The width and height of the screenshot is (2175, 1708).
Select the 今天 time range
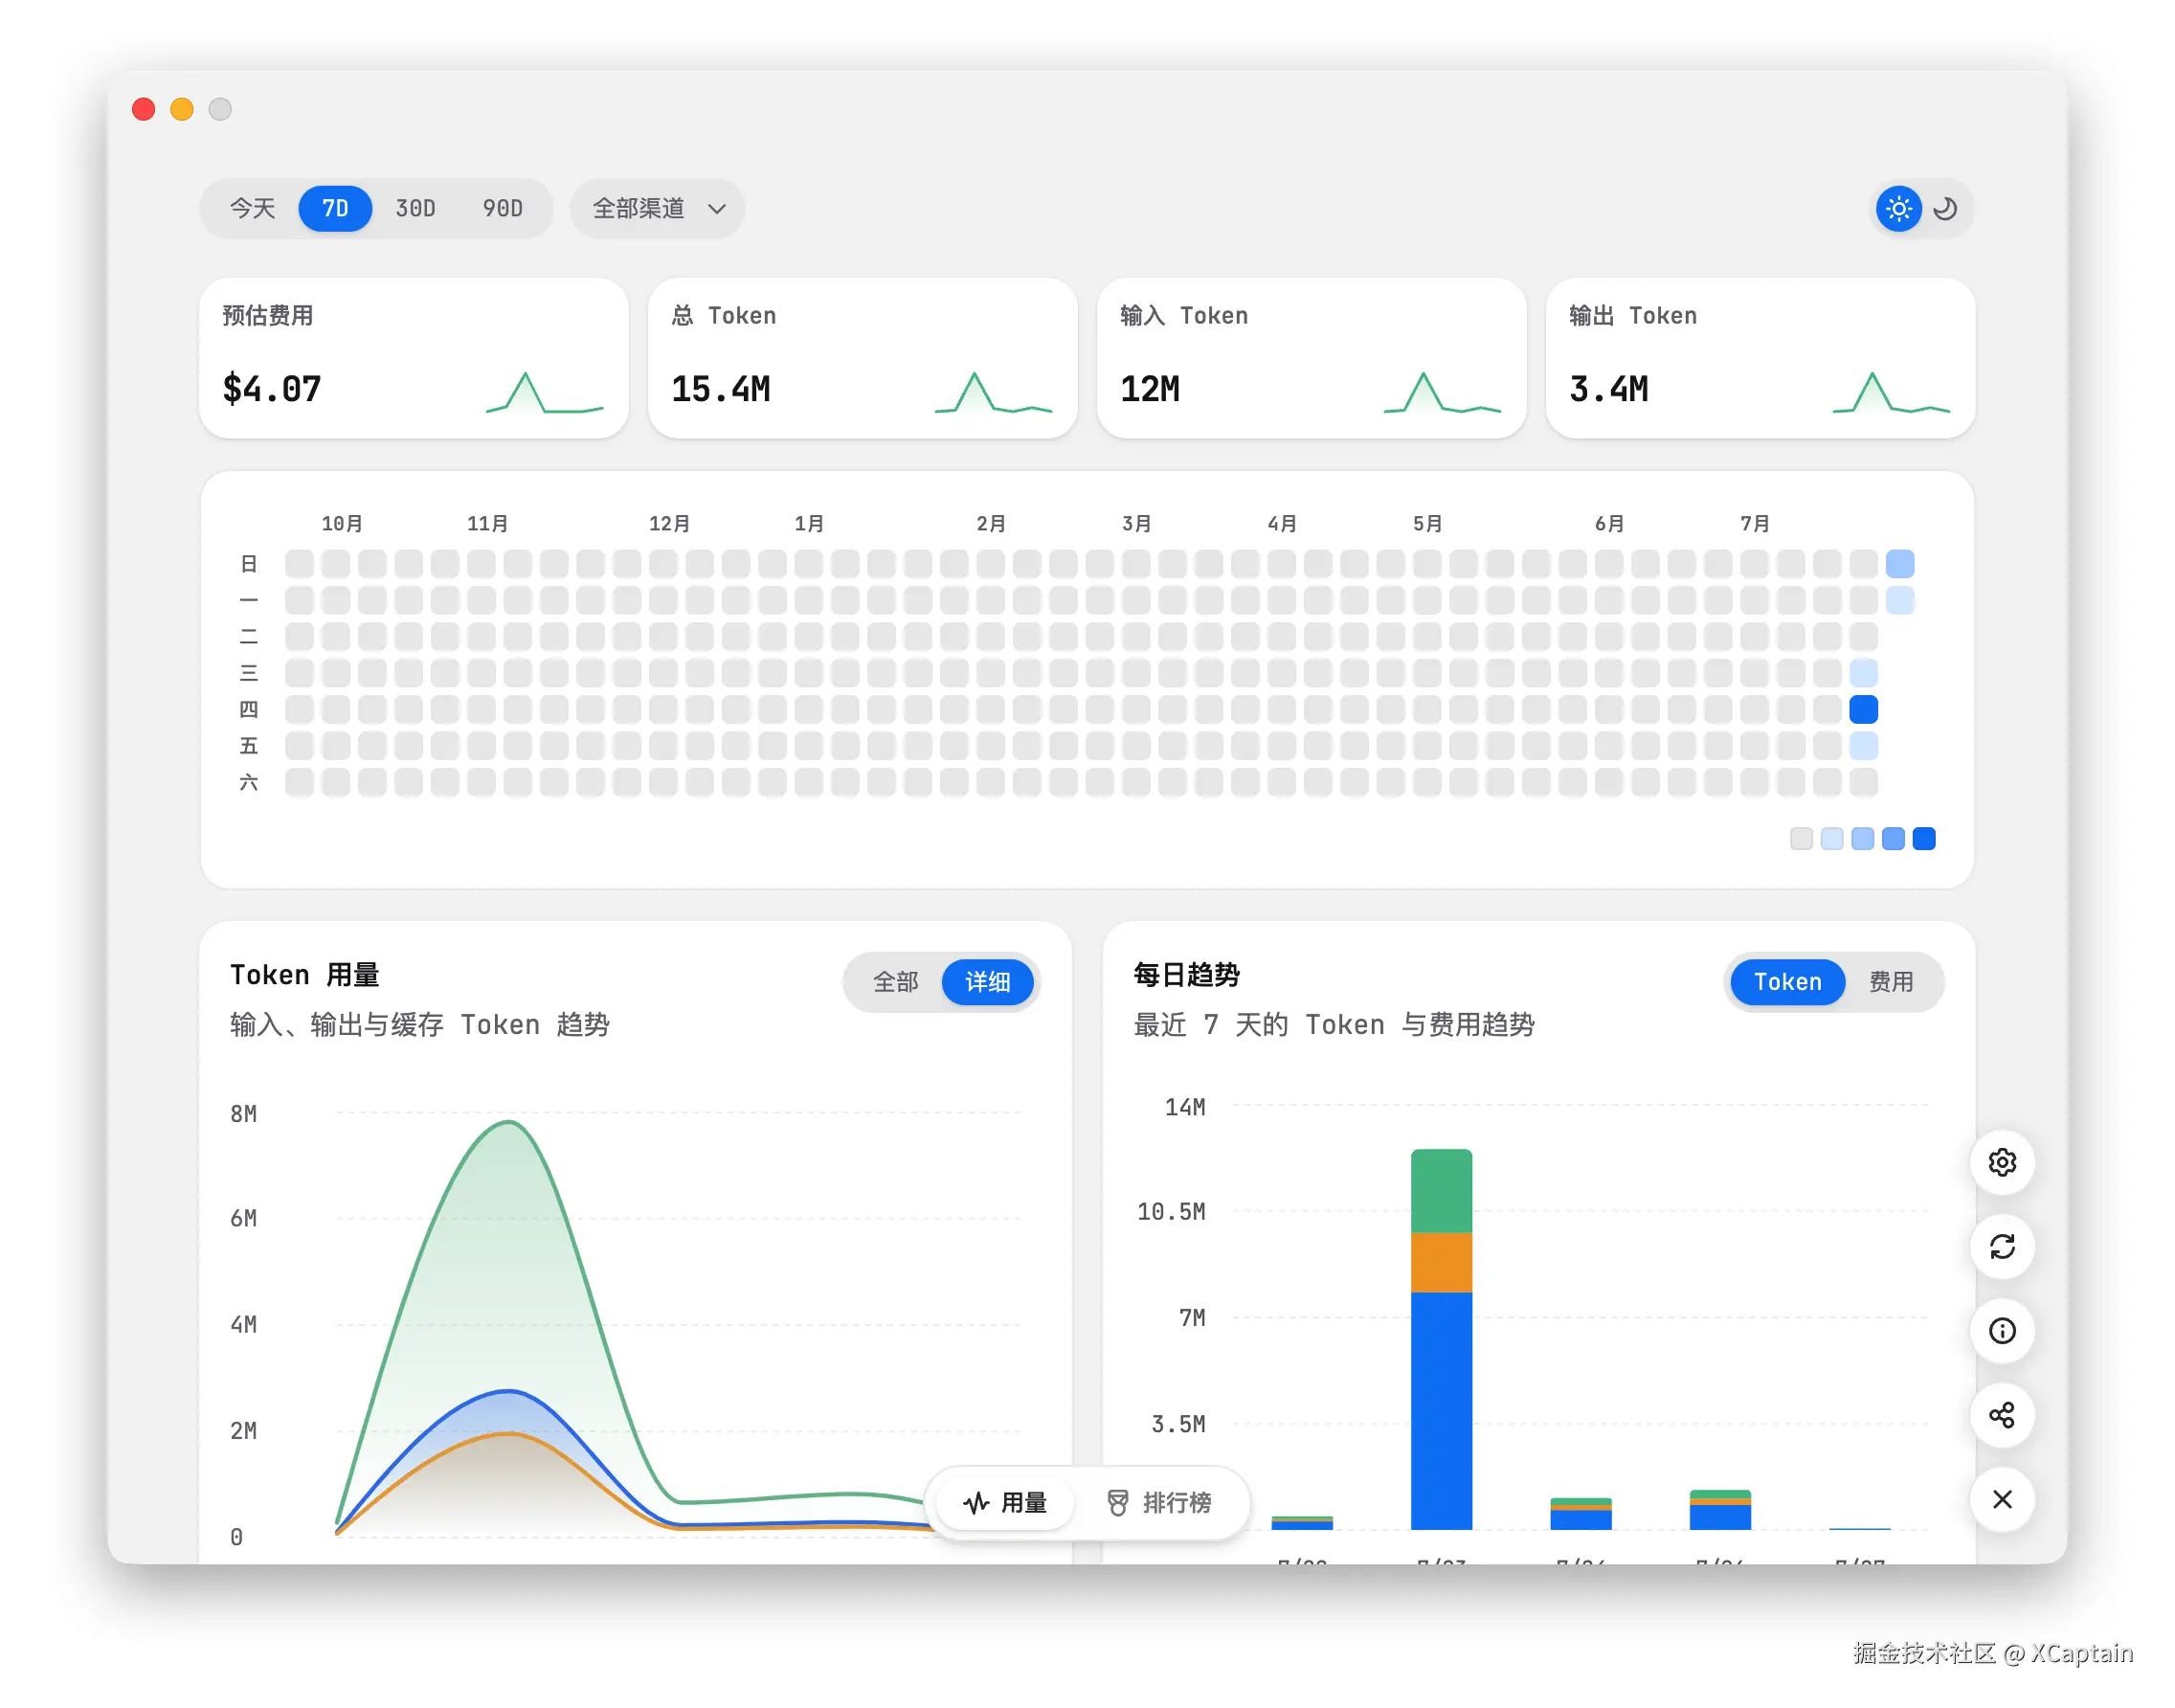(252, 208)
